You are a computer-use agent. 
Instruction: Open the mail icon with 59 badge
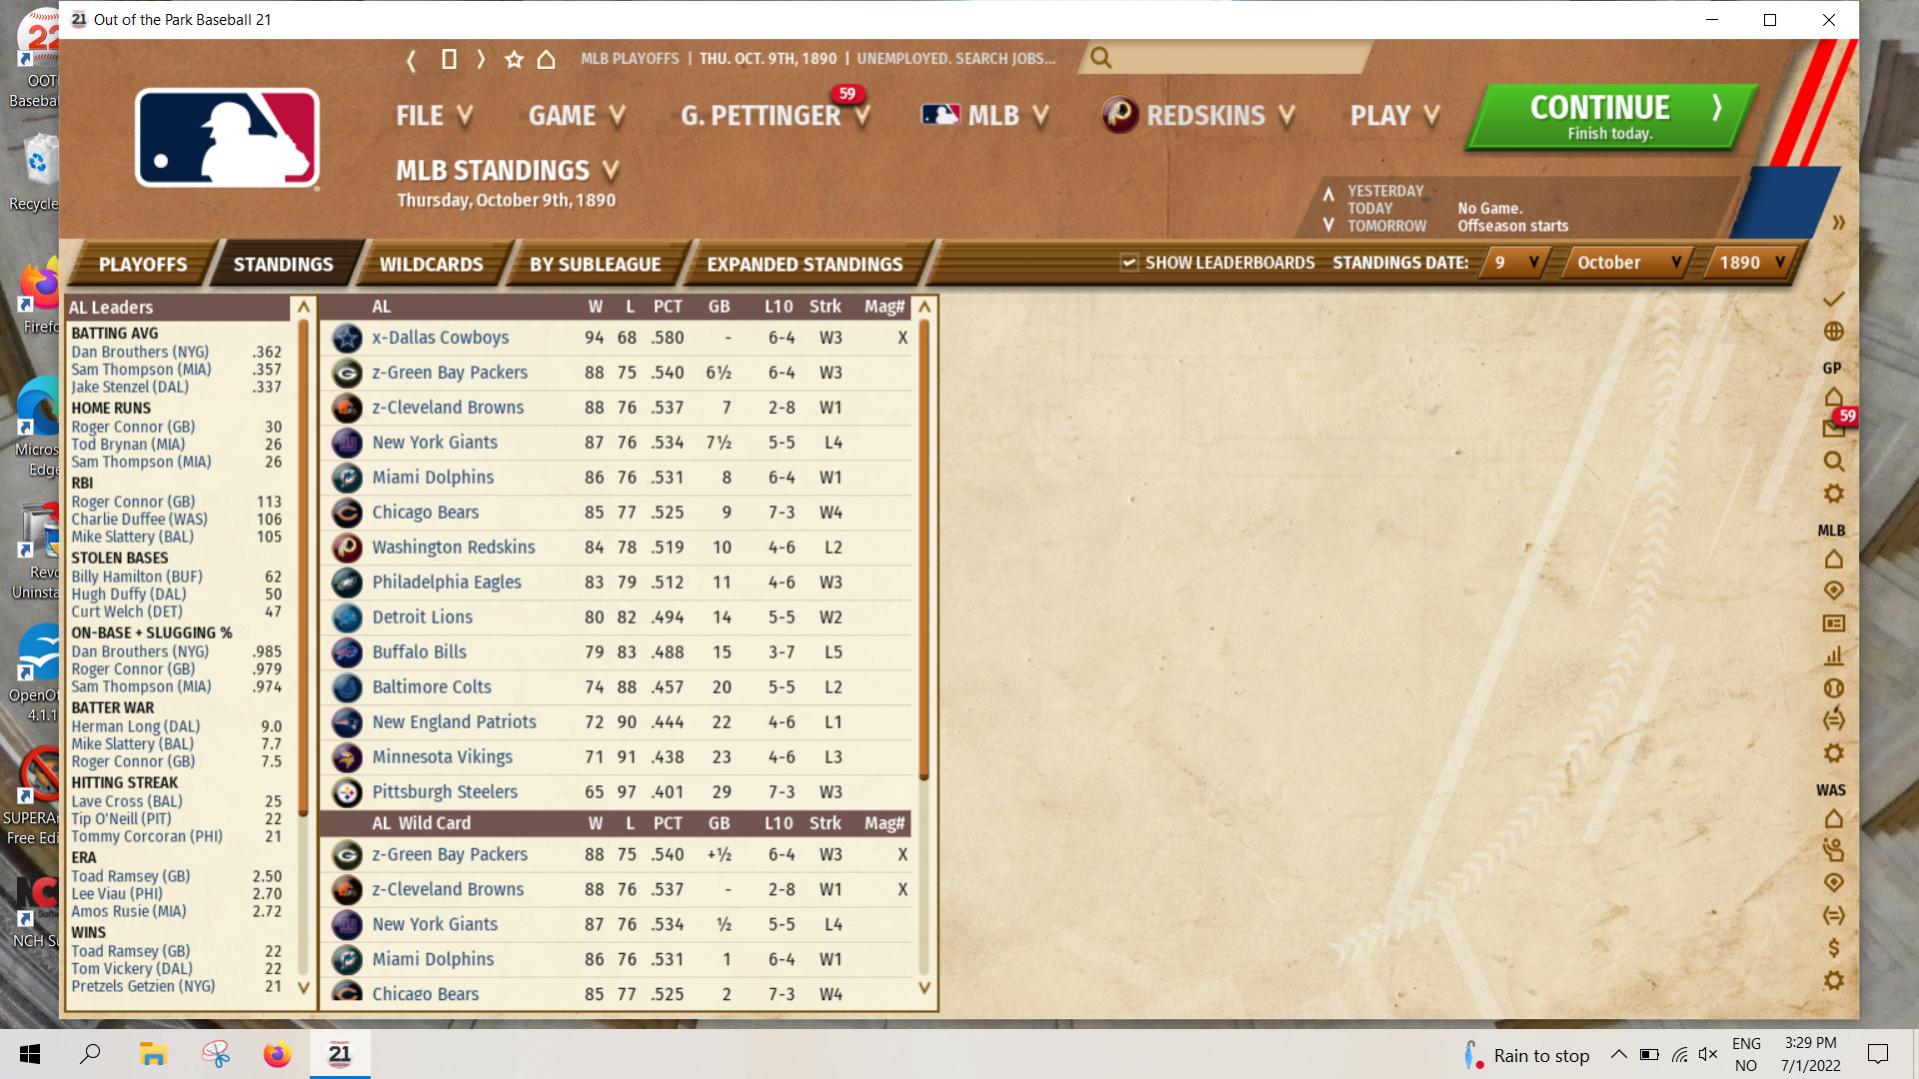(1833, 428)
